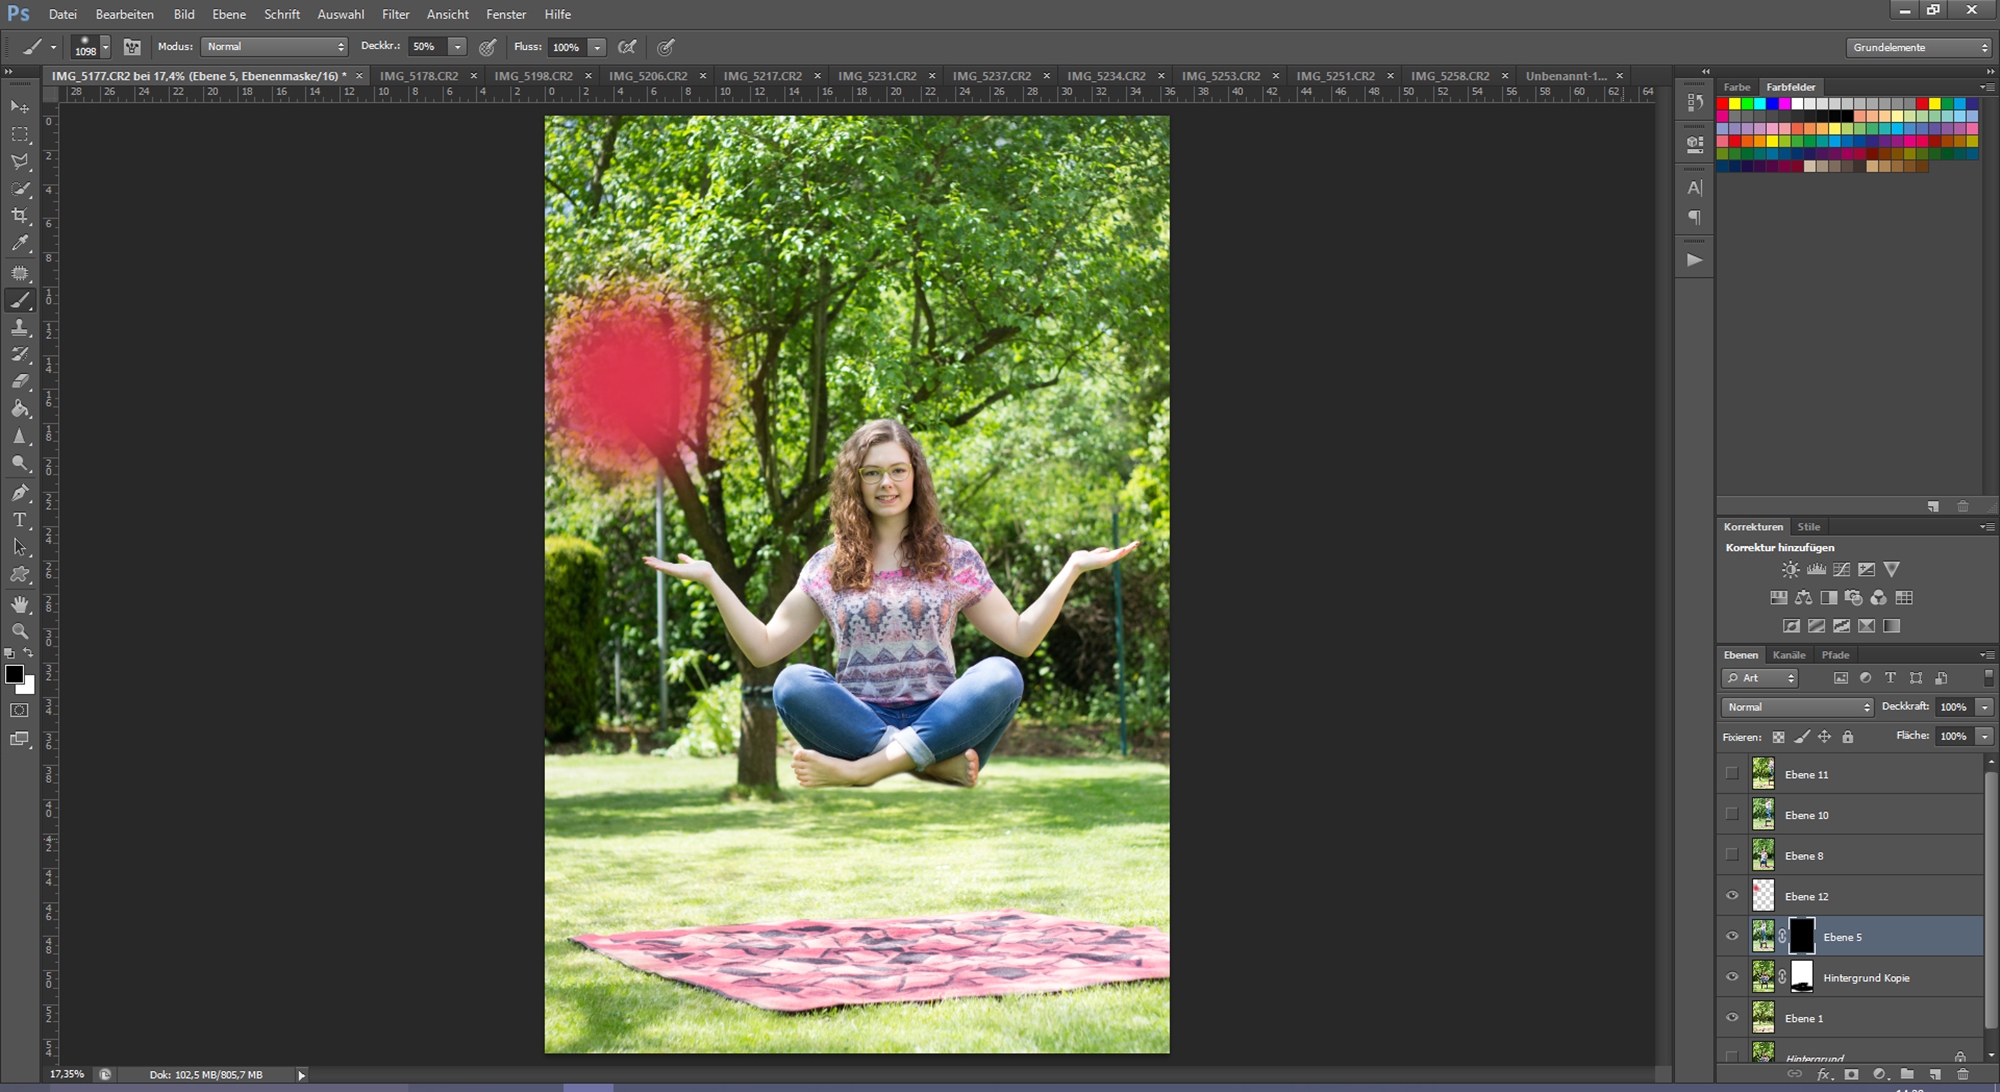The image size is (2000, 1092).
Task: Switch to the Kanäle panel tab
Action: click(1789, 655)
